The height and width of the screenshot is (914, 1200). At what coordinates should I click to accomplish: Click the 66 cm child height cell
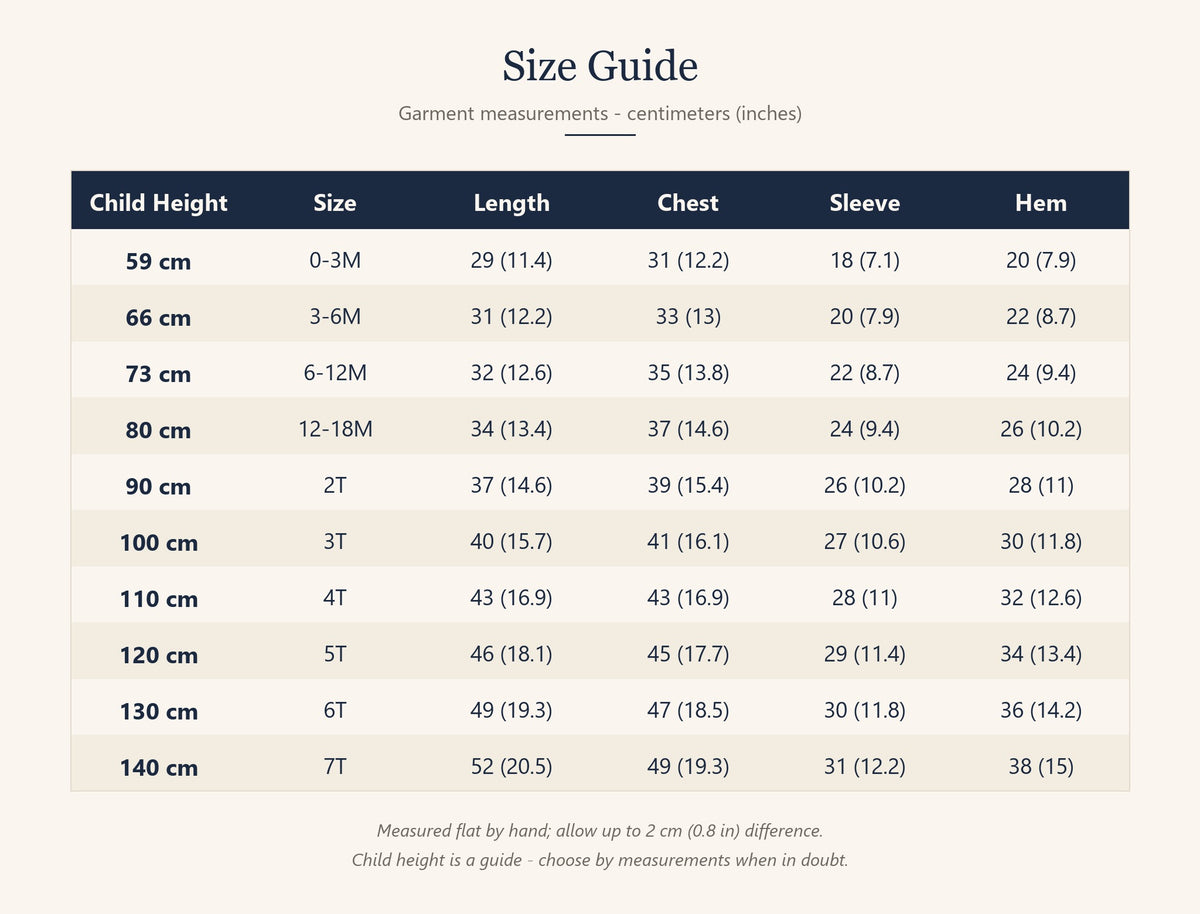point(159,318)
